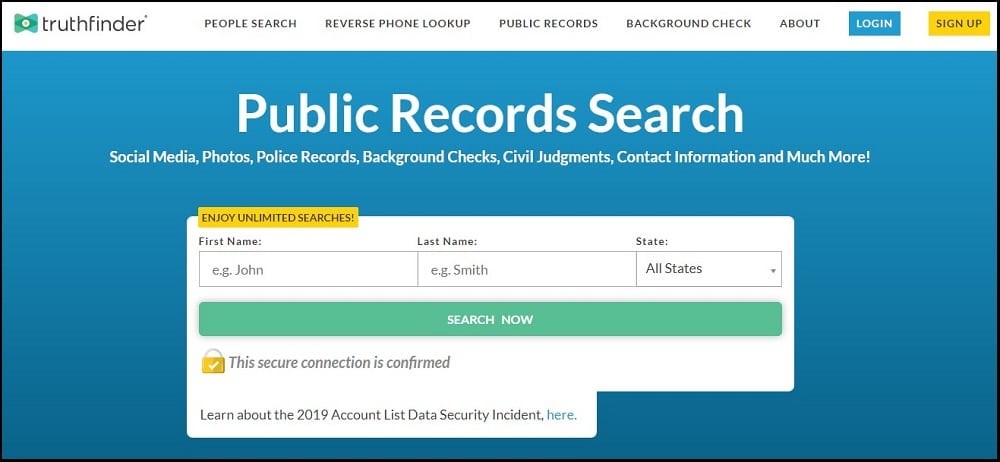This screenshot has height=462, width=1000.
Task: Focus the Last Name input field
Action: pos(527,269)
